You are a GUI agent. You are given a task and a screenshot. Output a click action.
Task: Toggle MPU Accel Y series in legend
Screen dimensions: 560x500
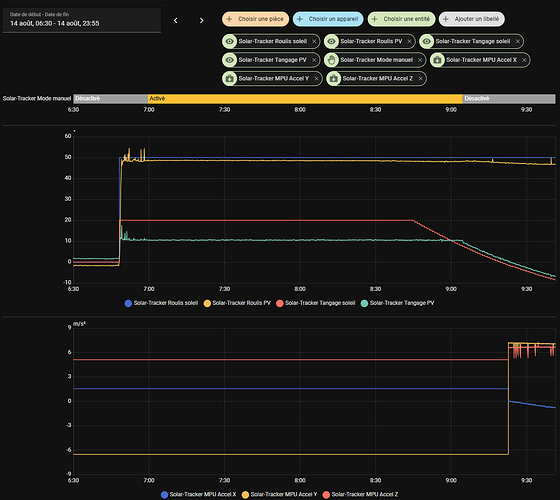[x=280, y=495]
